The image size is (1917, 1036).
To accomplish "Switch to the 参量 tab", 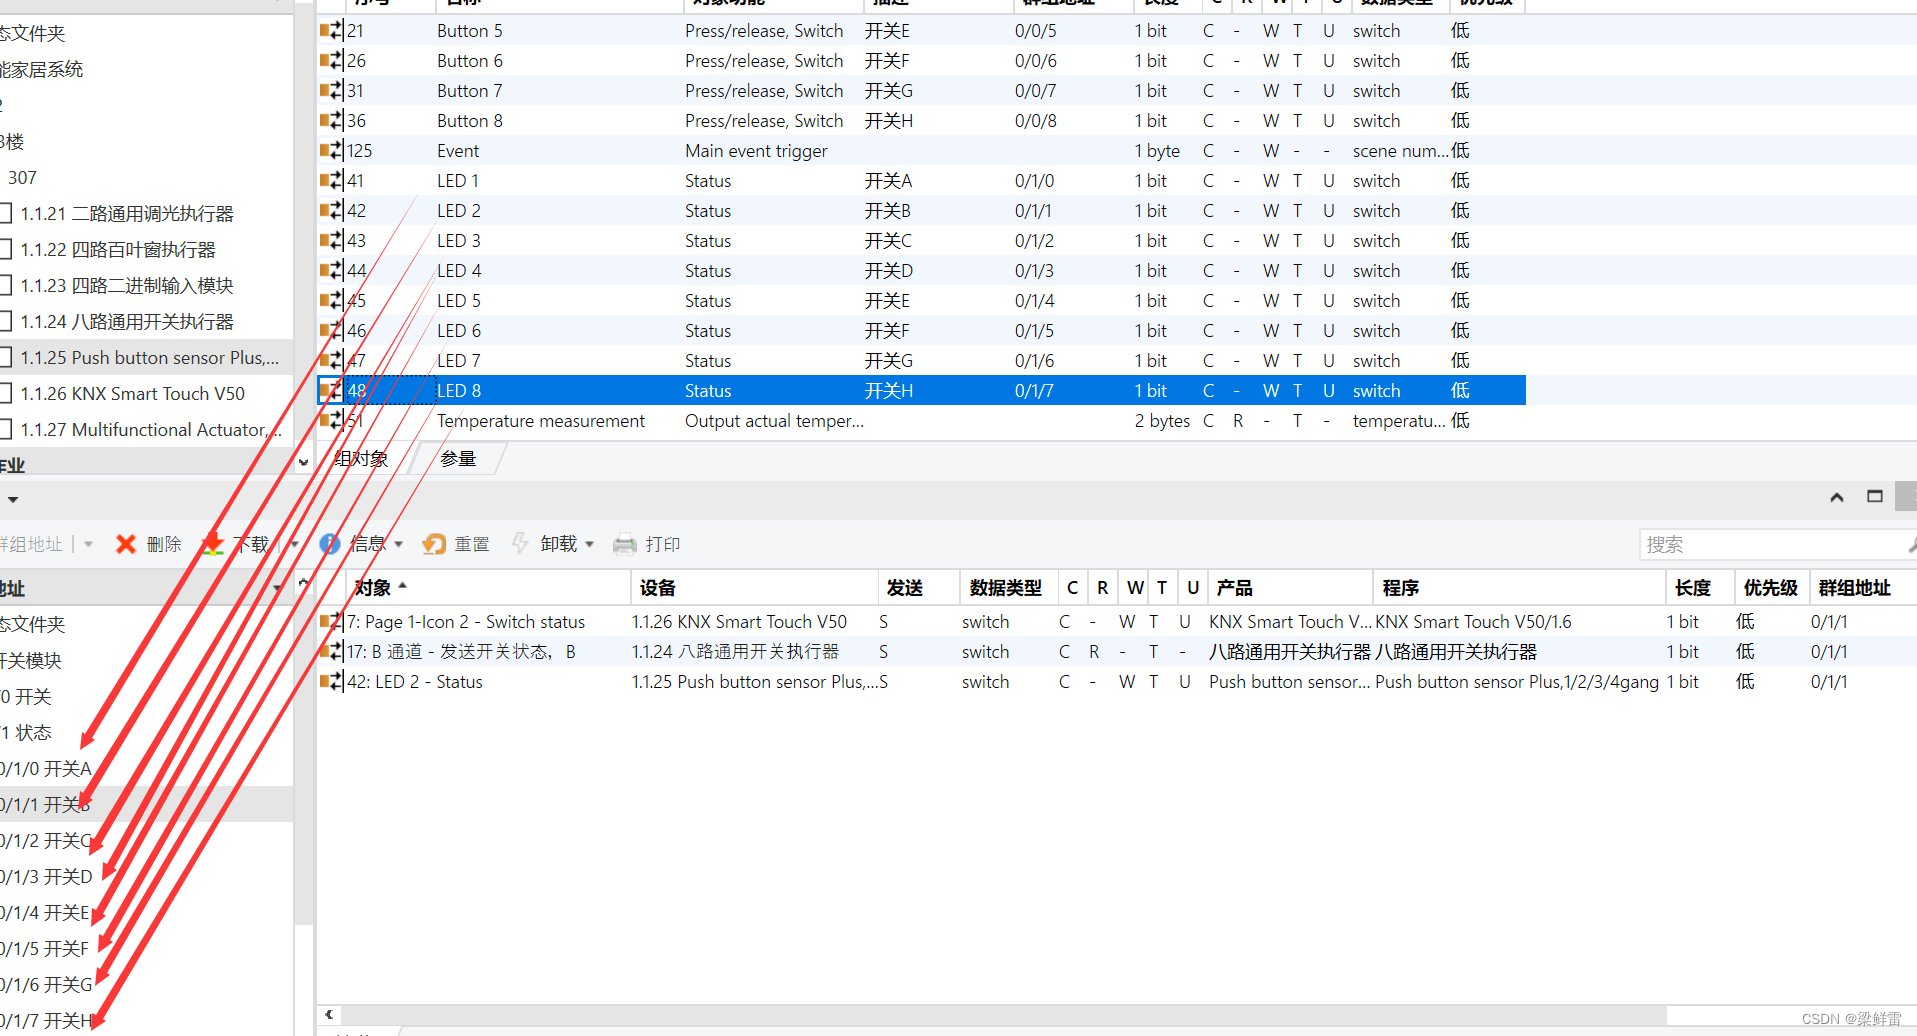I will point(458,459).
